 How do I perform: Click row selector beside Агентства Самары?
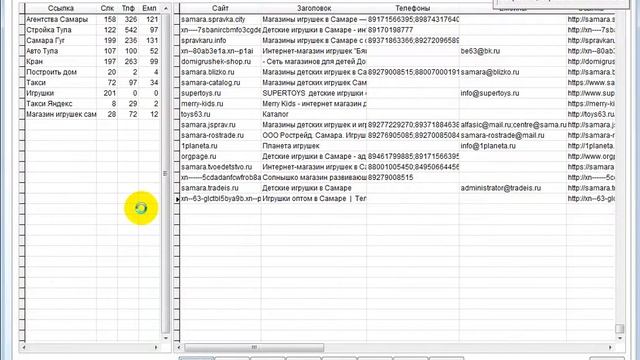[x=22, y=19]
